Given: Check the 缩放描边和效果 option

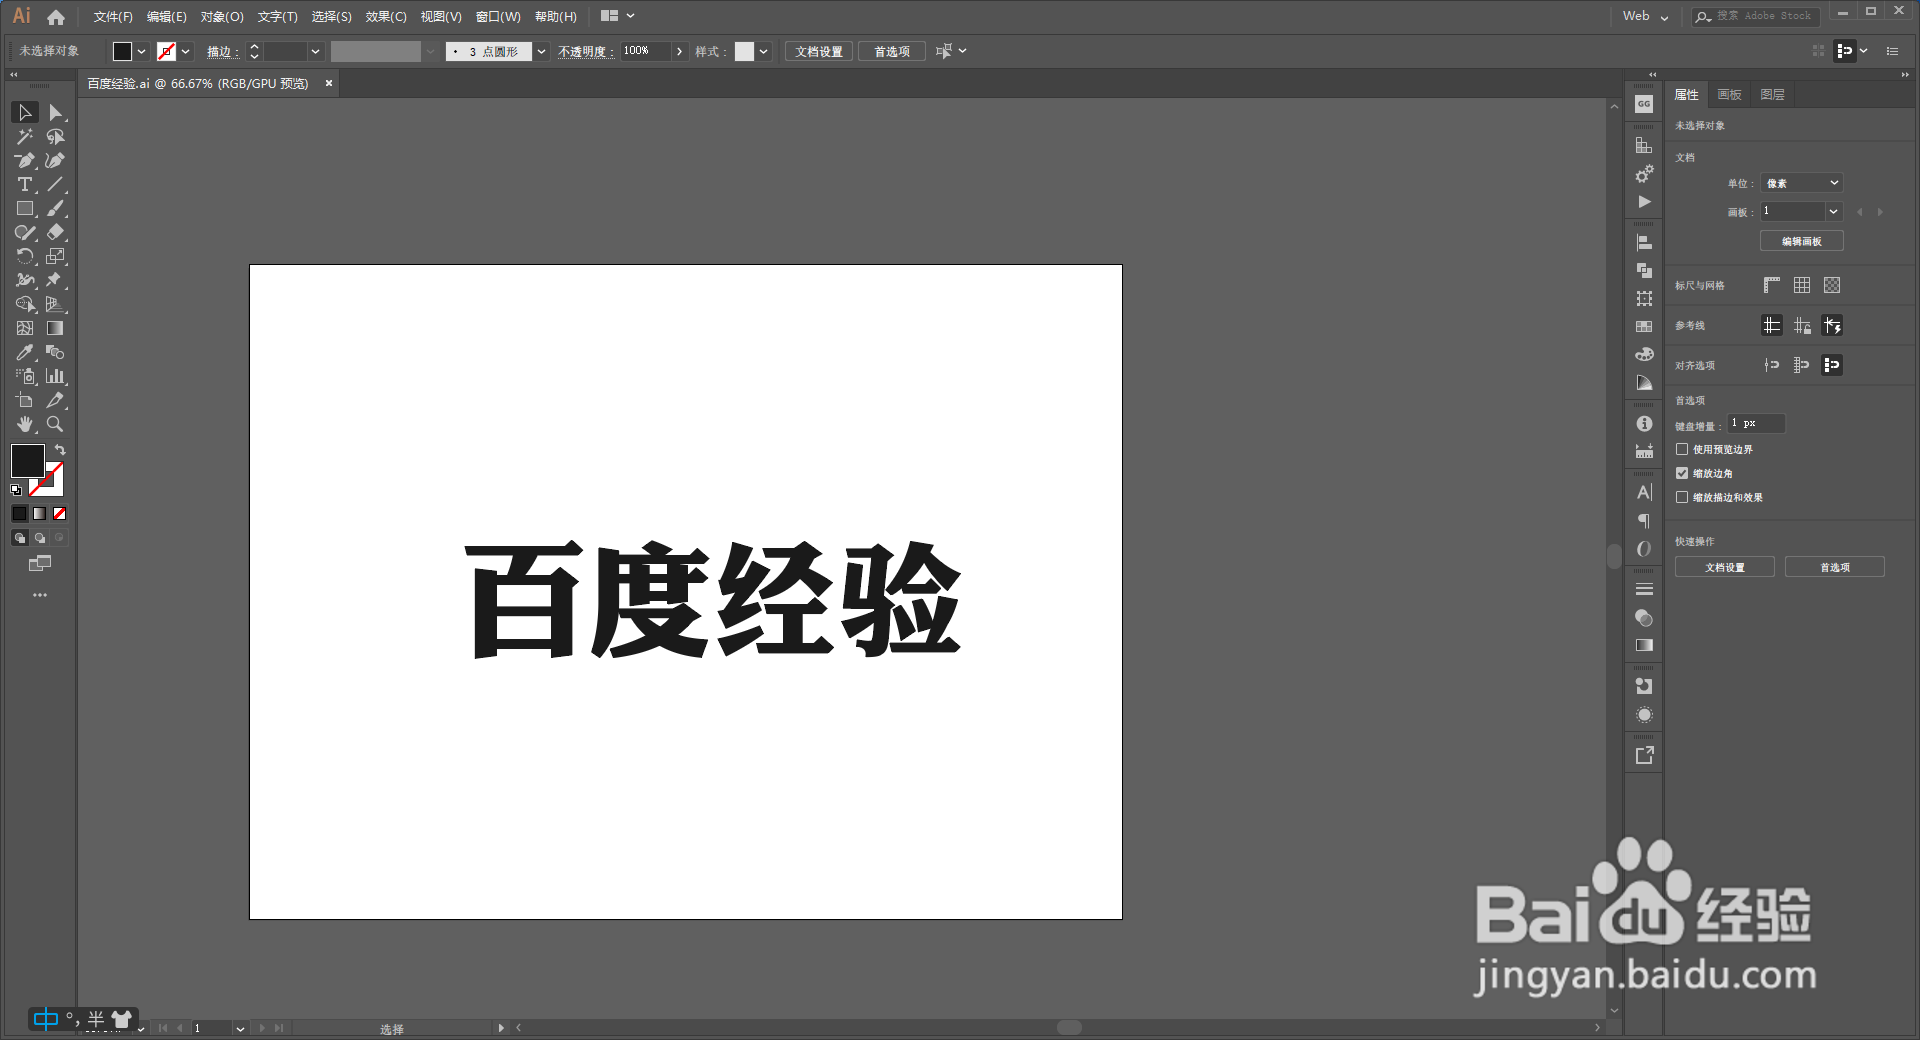Looking at the screenshot, I should pos(1682,497).
